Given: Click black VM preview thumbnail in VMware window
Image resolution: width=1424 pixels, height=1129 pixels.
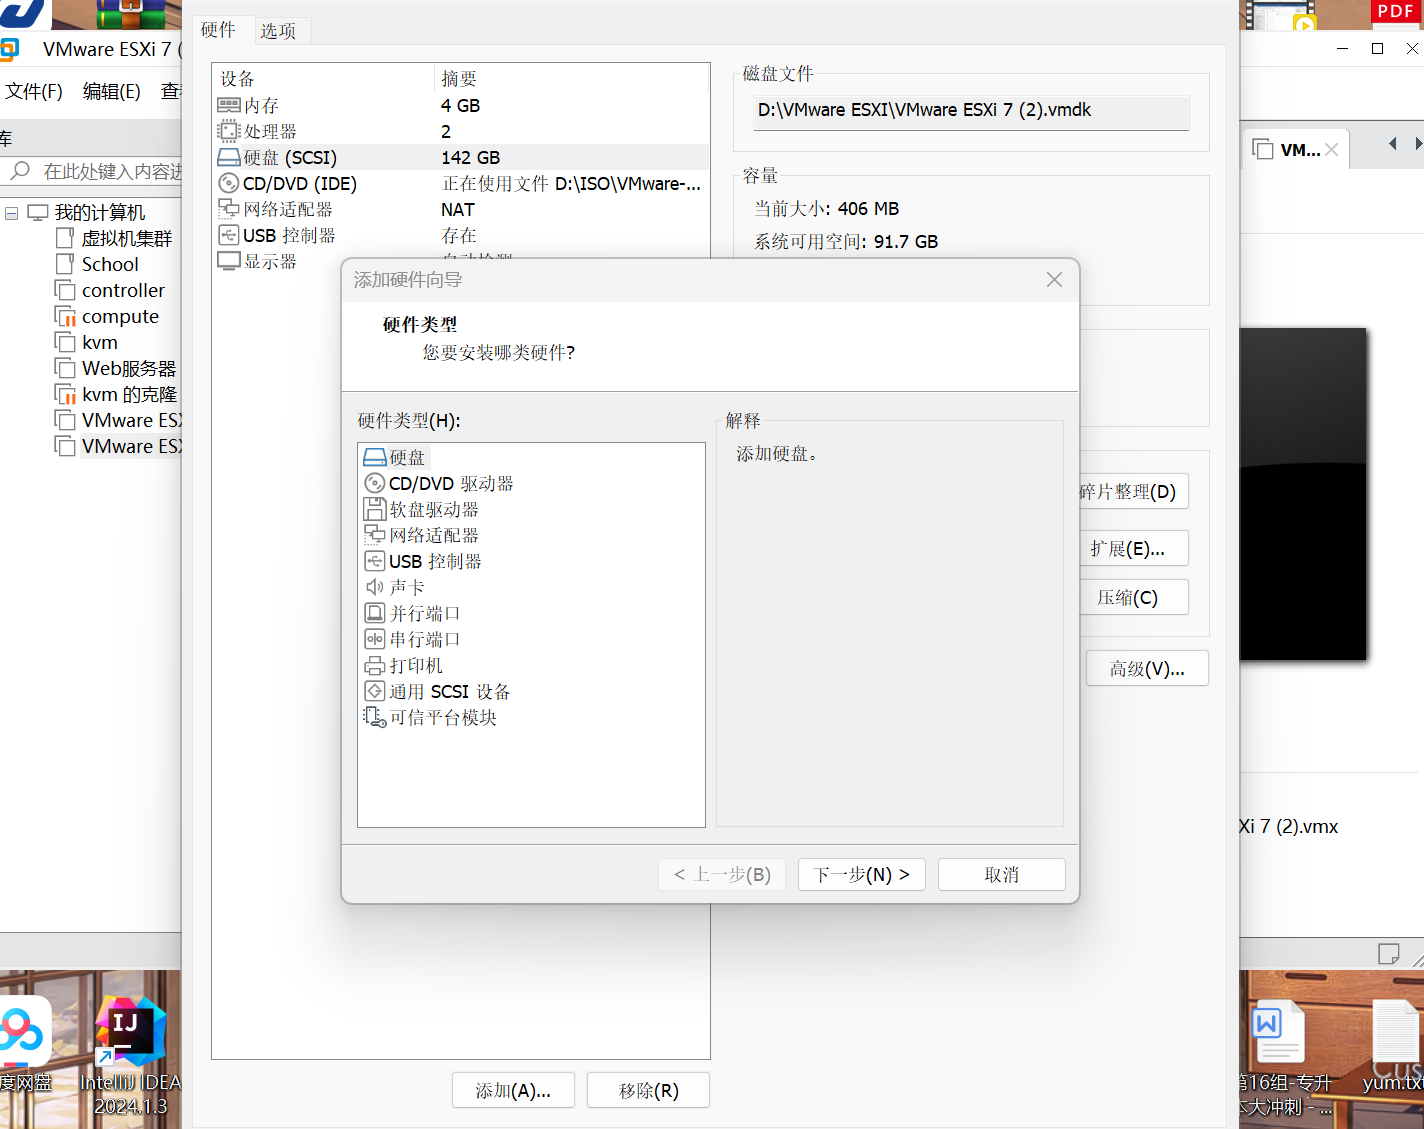Looking at the screenshot, I should (1303, 494).
